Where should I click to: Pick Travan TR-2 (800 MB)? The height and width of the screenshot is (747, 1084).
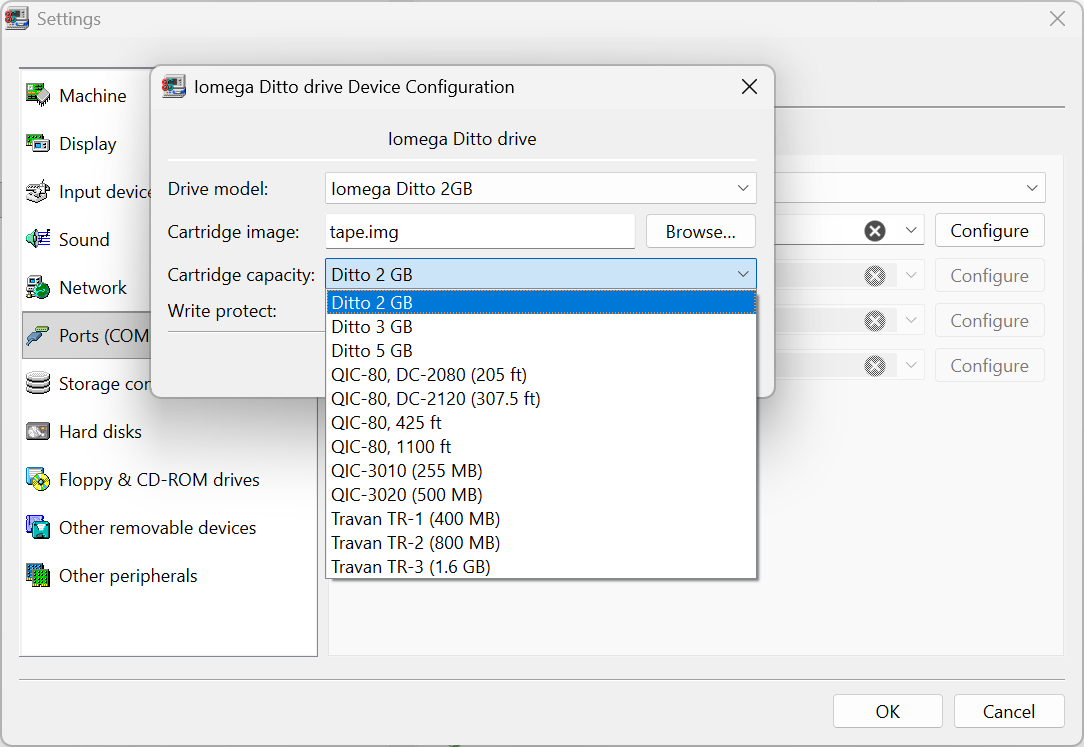pos(541,543)
